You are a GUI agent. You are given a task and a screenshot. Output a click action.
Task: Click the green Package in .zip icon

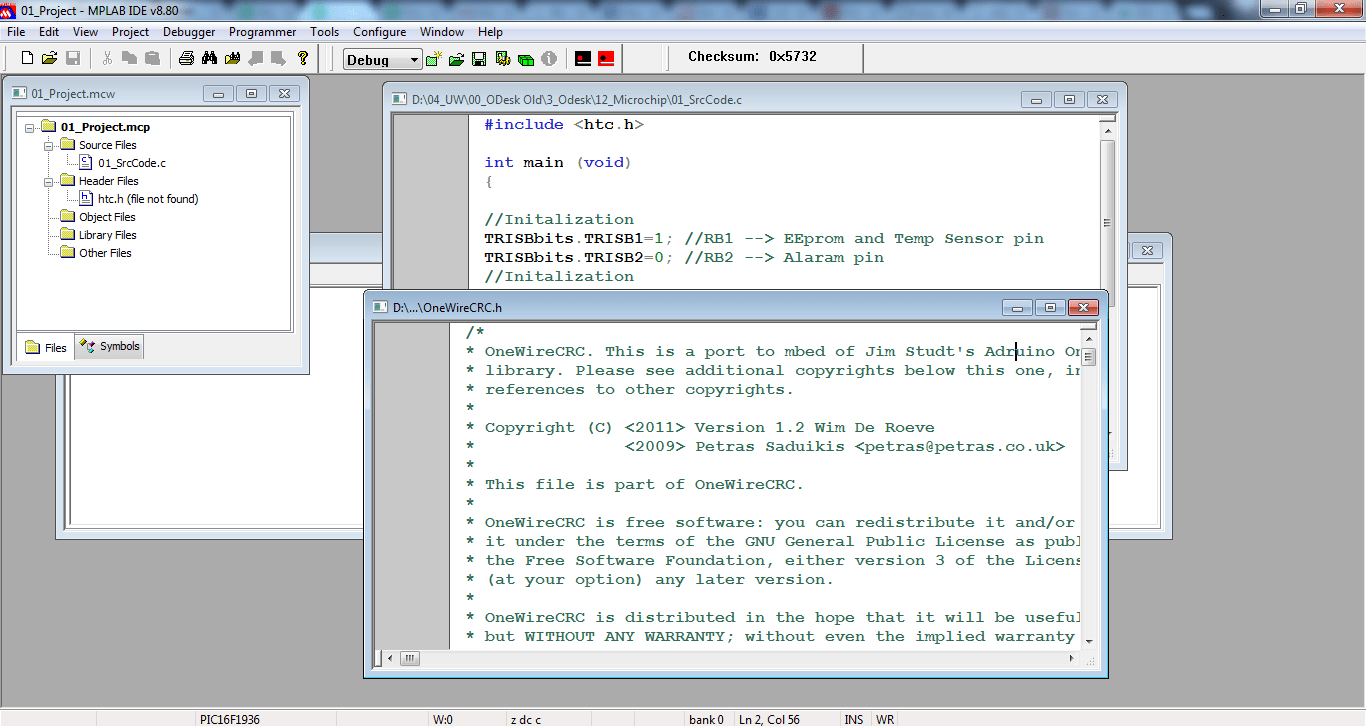click(x=526, y=60)
